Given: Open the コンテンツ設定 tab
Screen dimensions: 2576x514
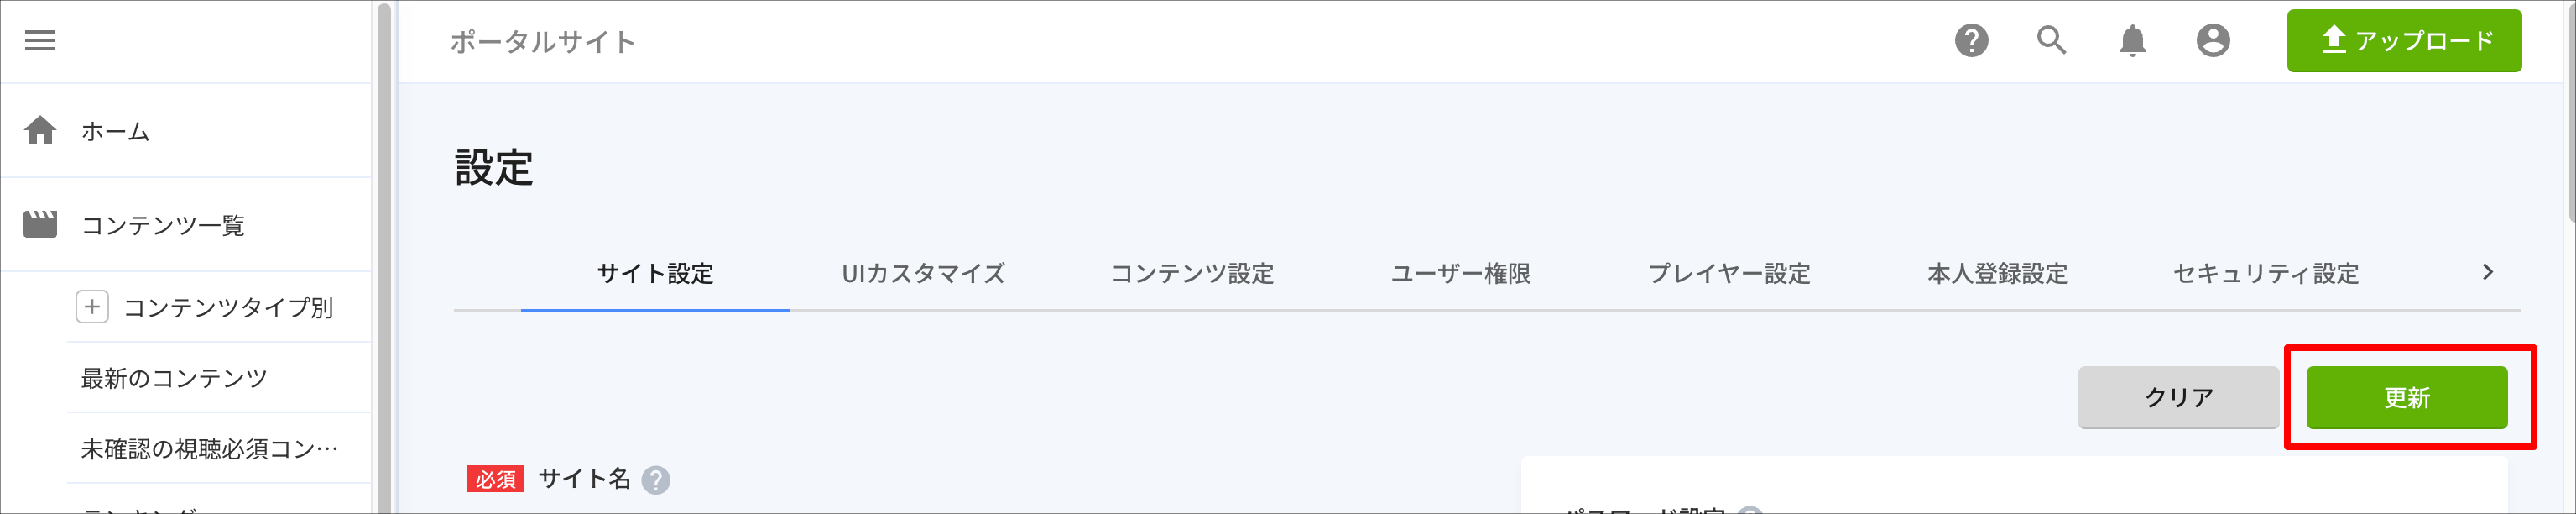Looking at the screenshot, I should pyautogui.click(x=1192, y=273).
